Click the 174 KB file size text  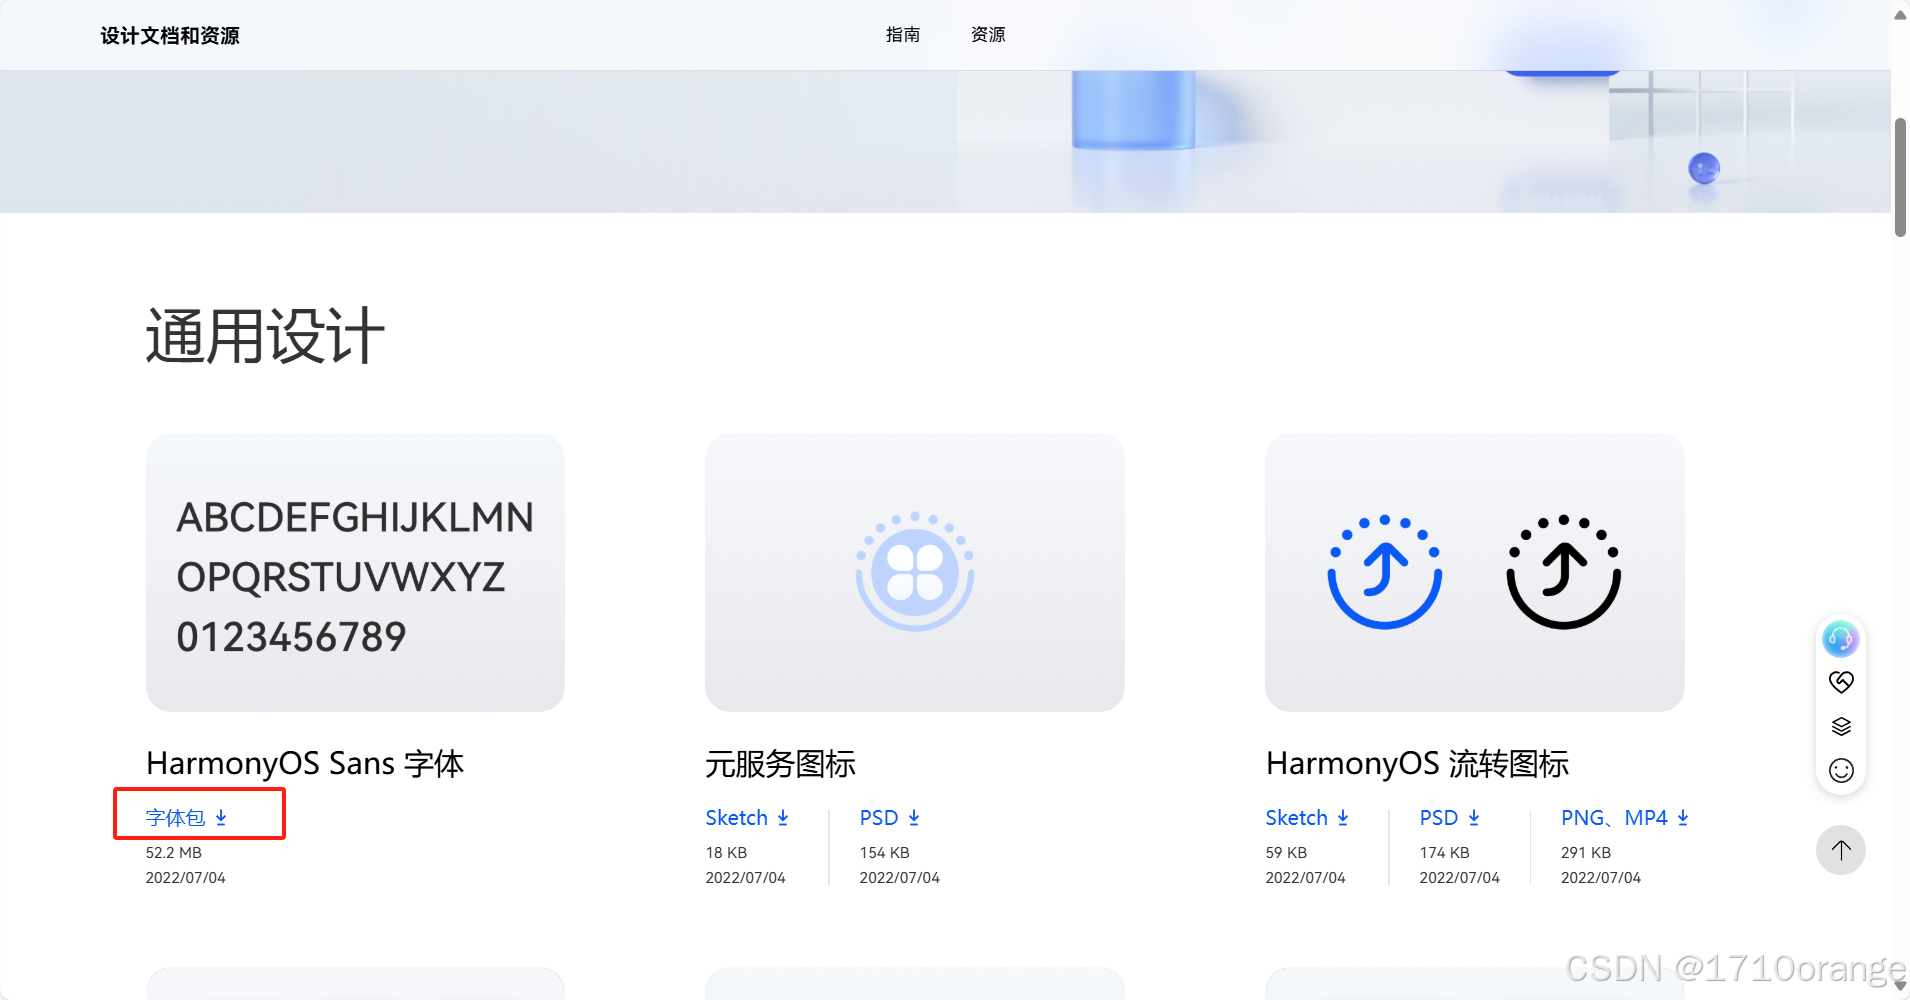[1444, 853]
